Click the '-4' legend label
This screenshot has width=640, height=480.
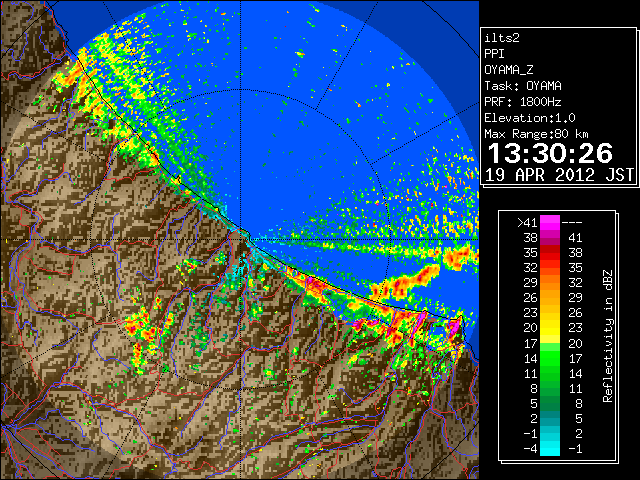[x=530, y=449]
